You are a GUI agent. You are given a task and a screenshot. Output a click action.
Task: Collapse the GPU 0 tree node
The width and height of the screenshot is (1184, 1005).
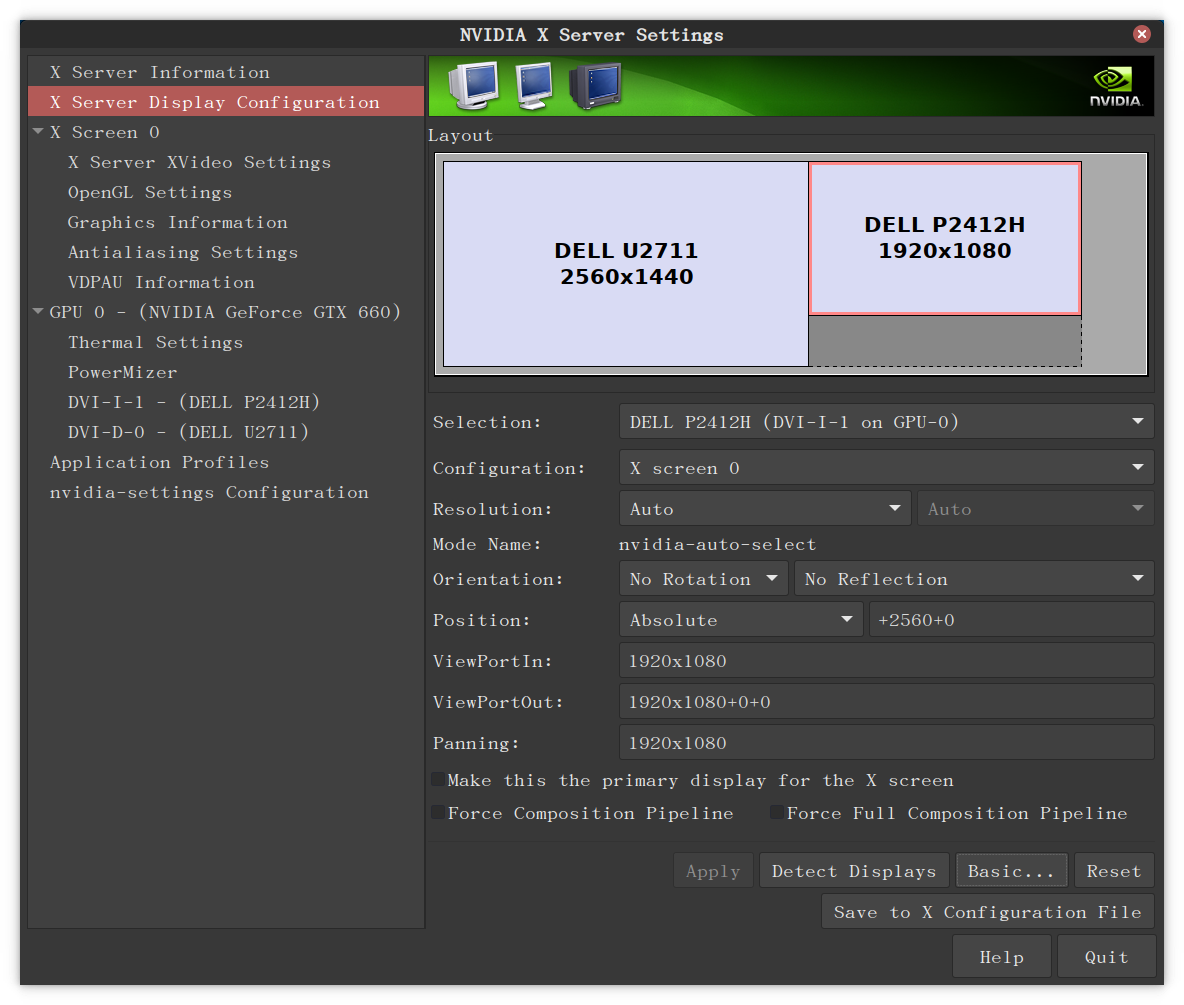[x=38, y=311]
